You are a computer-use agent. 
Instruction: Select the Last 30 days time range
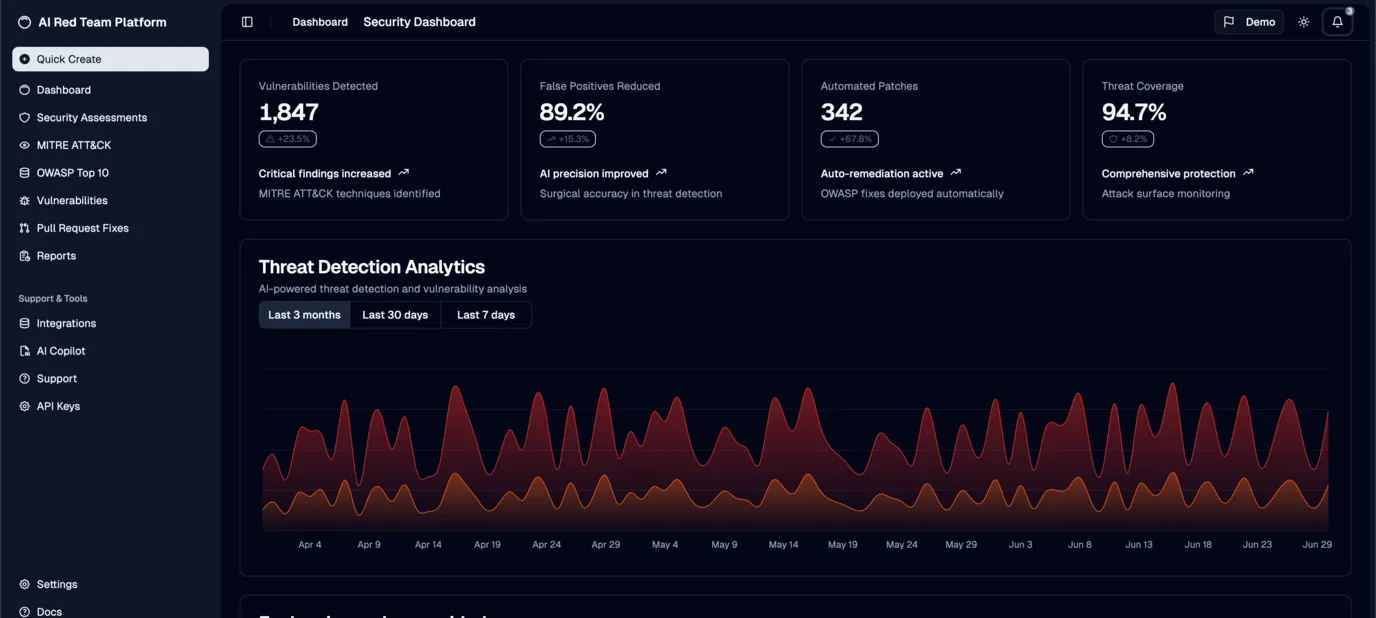[x=395, y=314]
